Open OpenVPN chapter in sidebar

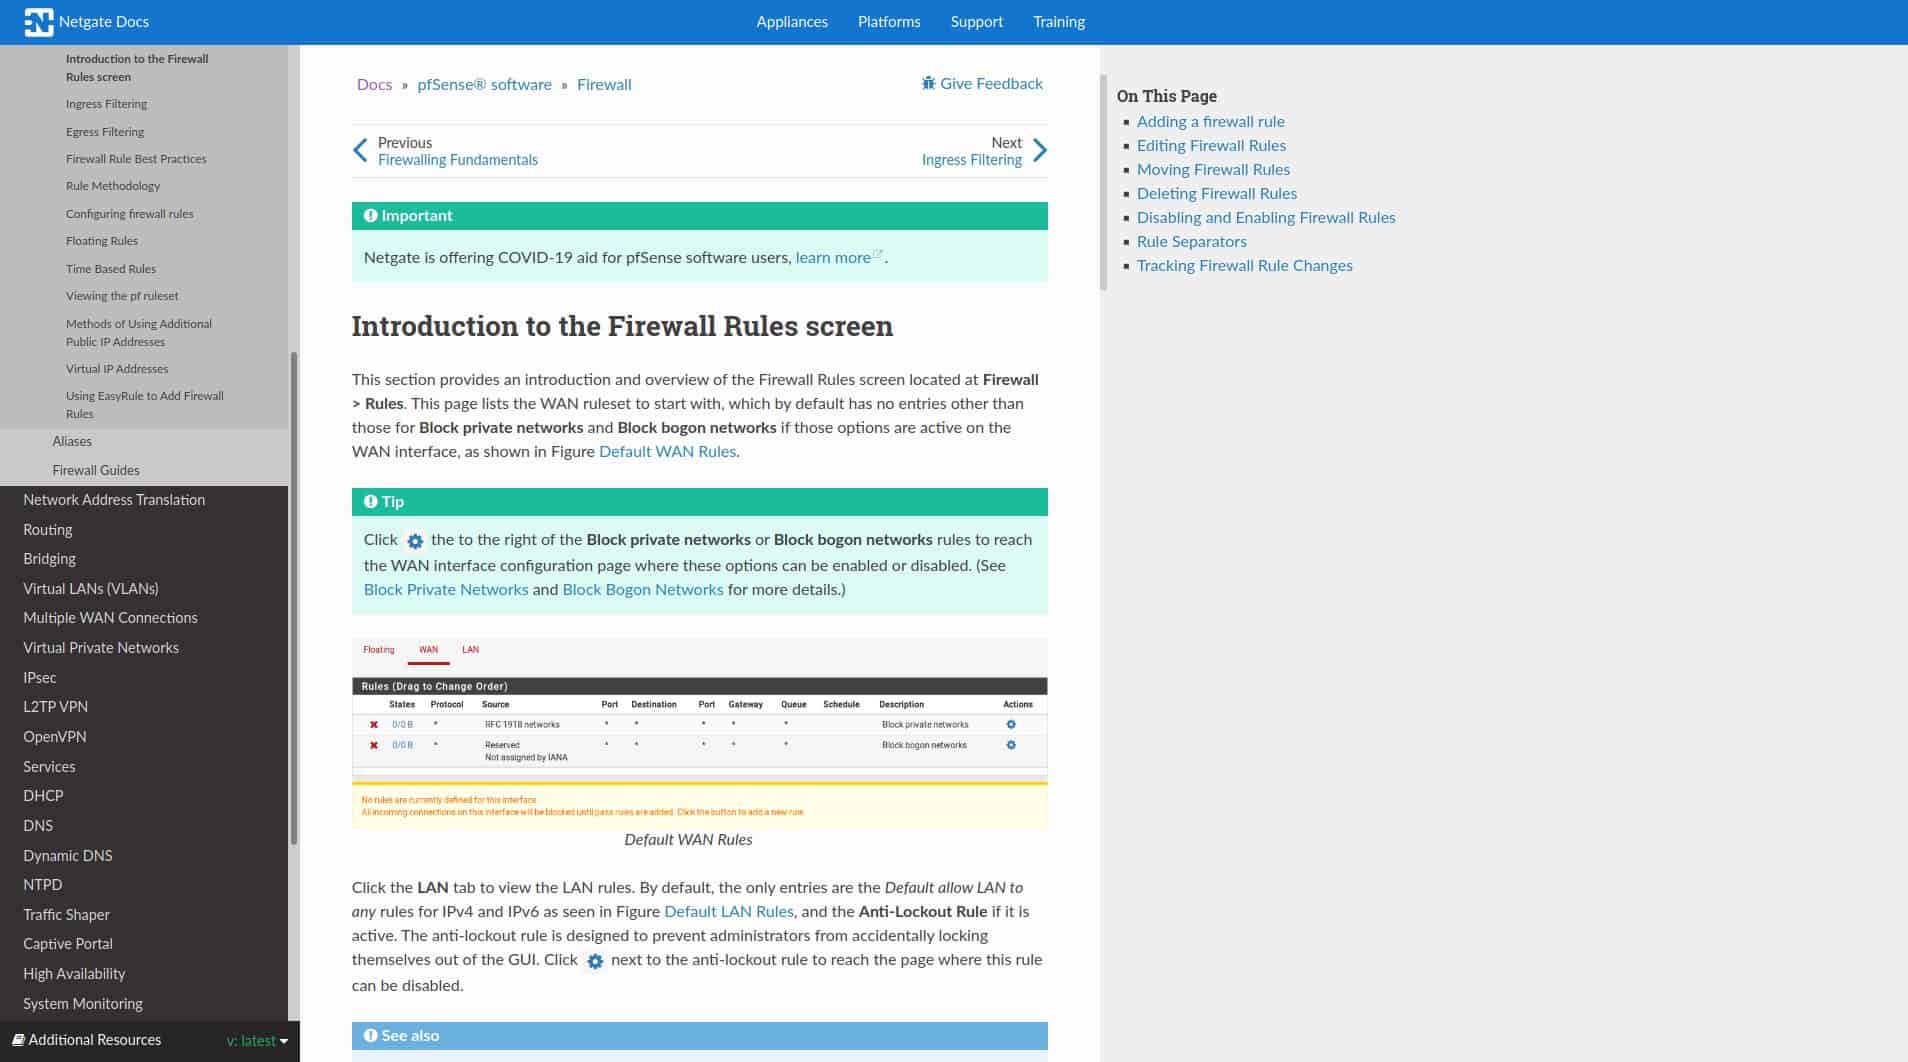(x=55, y=737)
